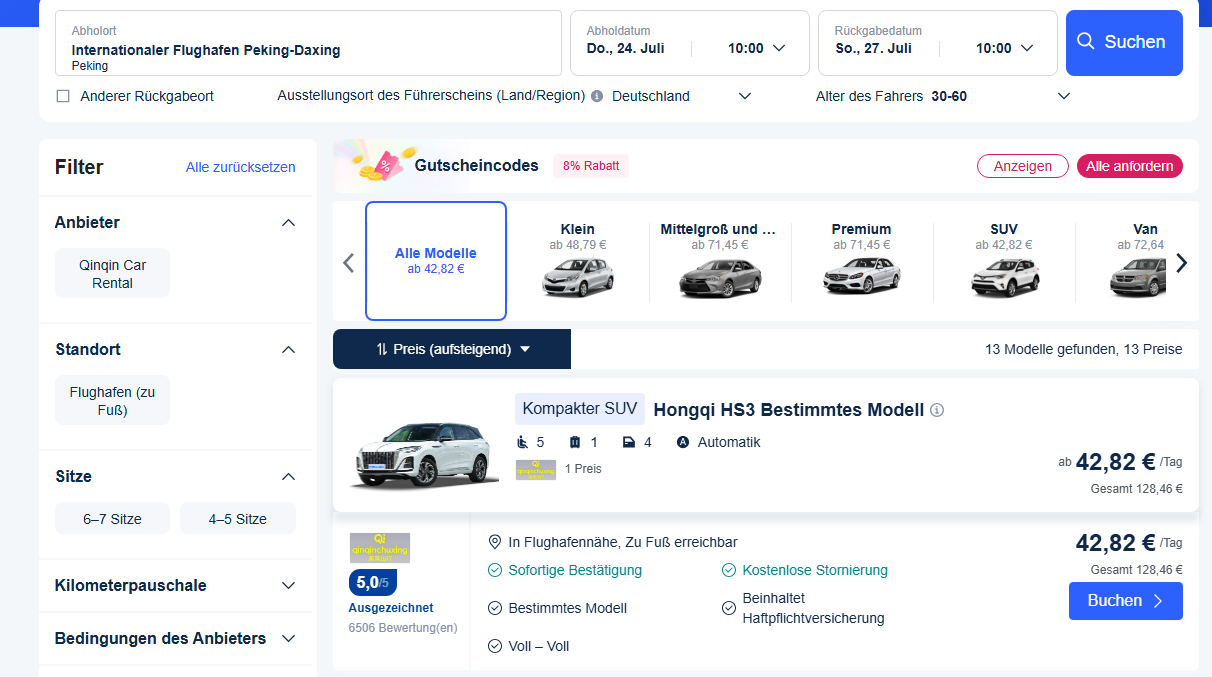Image resolution: width=1212 pixels, height=677 pixels.
Task: Collapse the Sitze filter section
Action: point(289,476)
